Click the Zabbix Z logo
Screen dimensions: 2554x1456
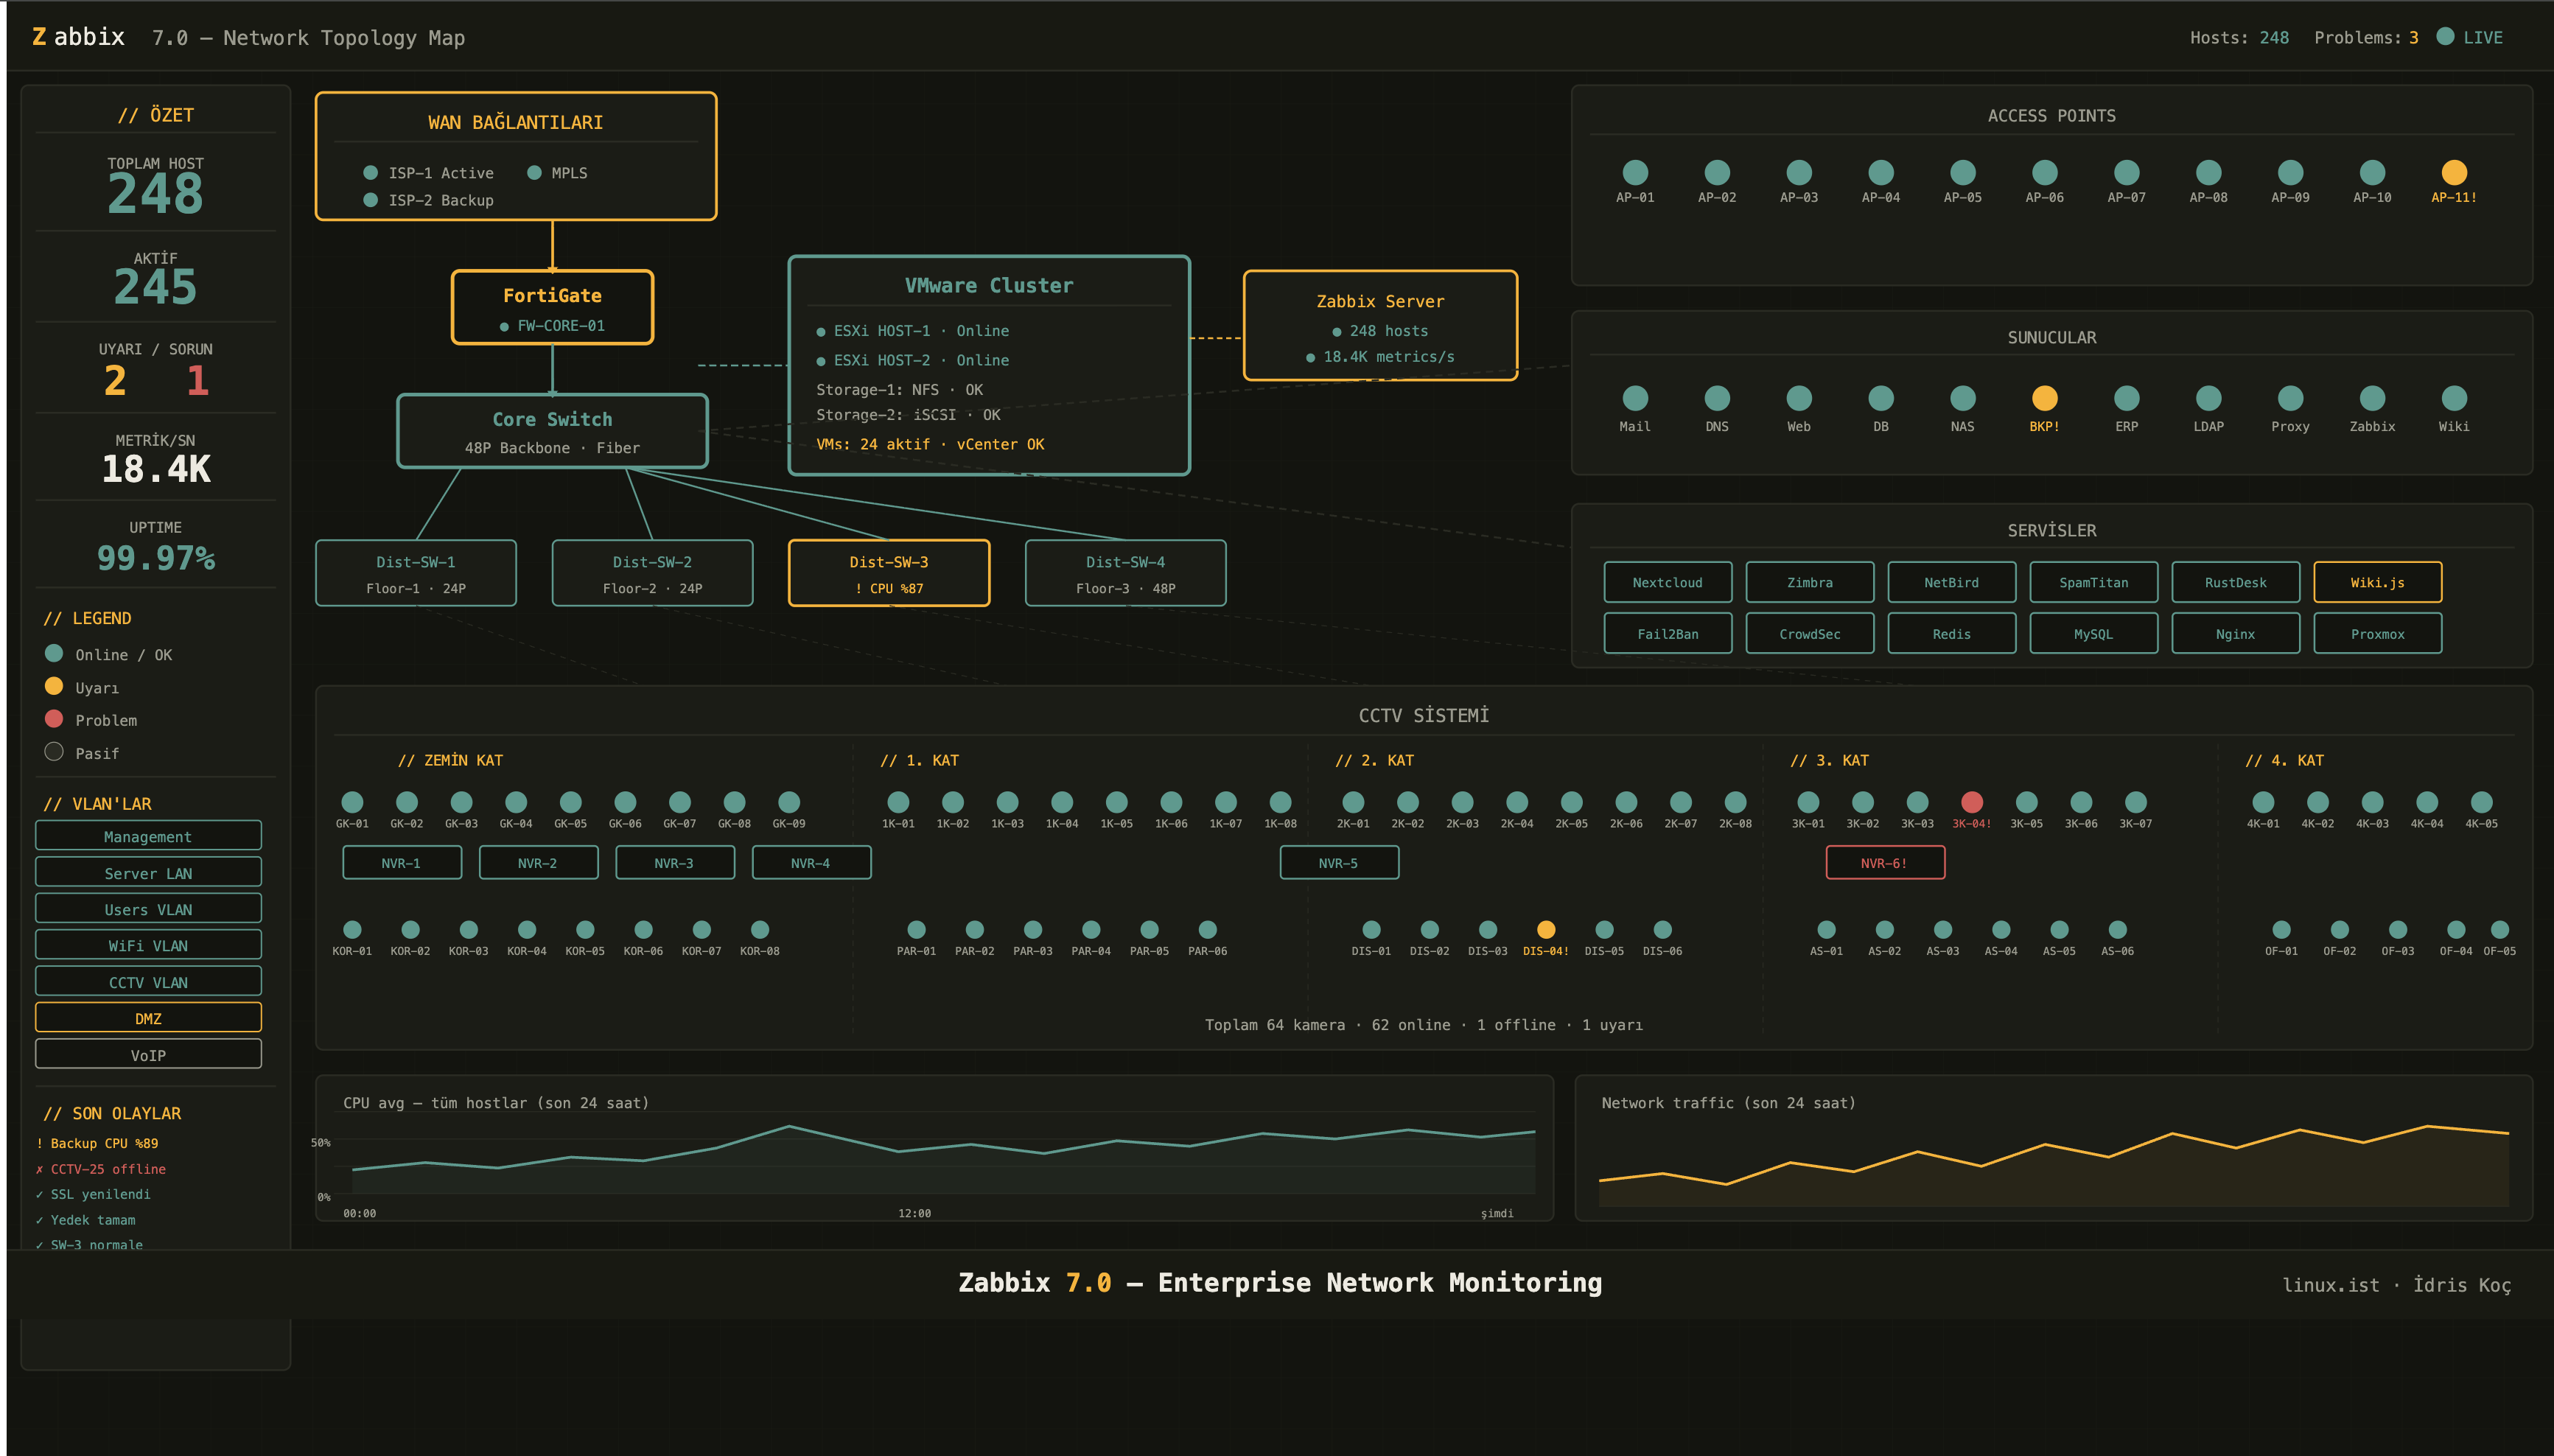pyautogui.click(x=39, y=37)
